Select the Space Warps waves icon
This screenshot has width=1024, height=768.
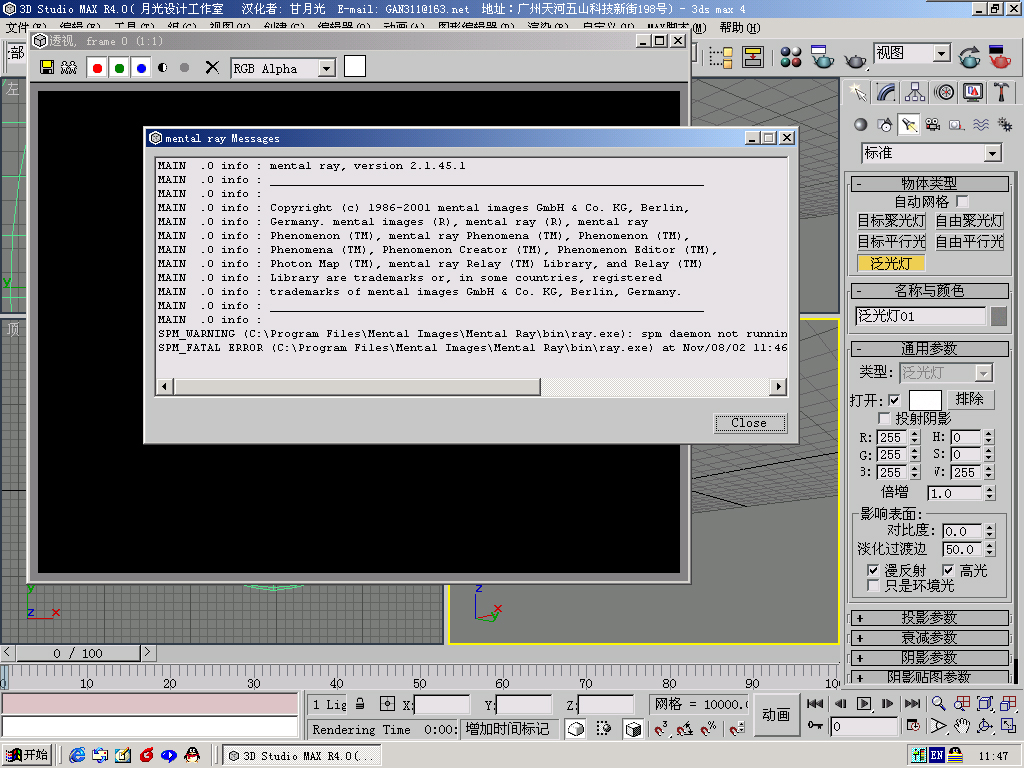tap(981, 124)
